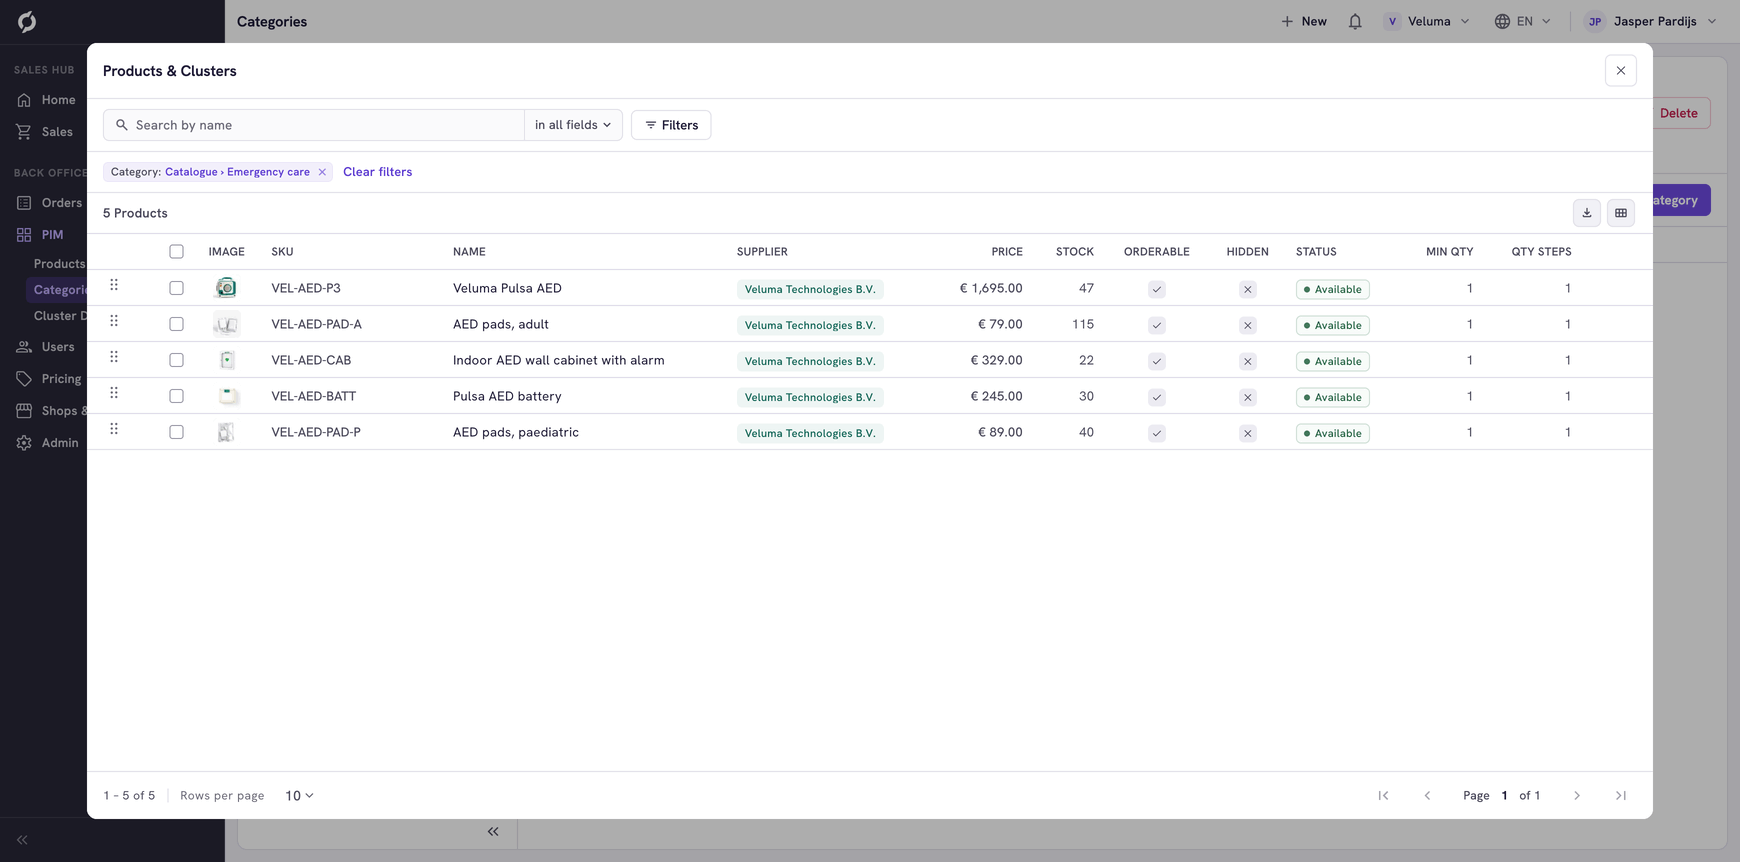Sort by the PRICE column header
This screenshot has width=1740, height=862.
click(x=1007, y=252)
